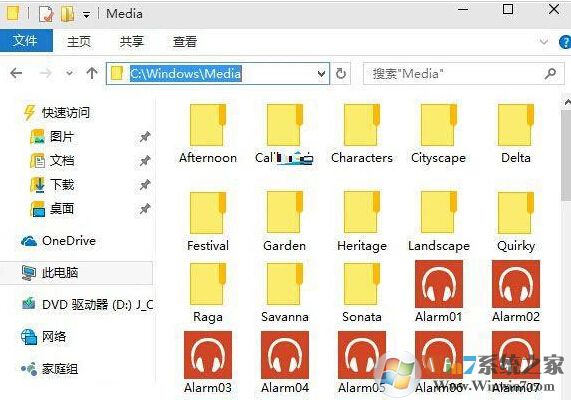Screen dimensions: 571x400
Task: Open the Savanna folder
Action: pyautogui.click(x=284, y=293)
